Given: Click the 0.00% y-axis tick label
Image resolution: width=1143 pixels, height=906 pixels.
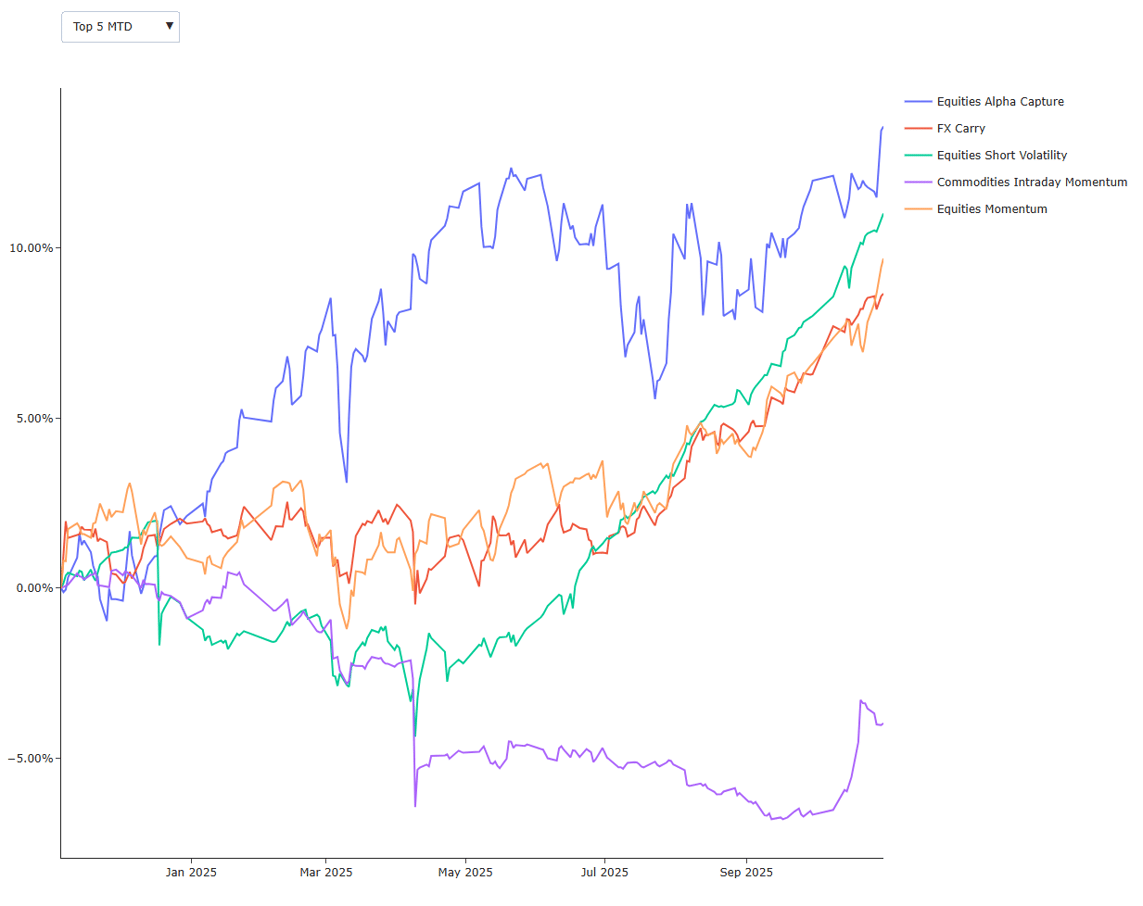Looking at the screenshot, I should pyautogui.click(x=34, y=588).
